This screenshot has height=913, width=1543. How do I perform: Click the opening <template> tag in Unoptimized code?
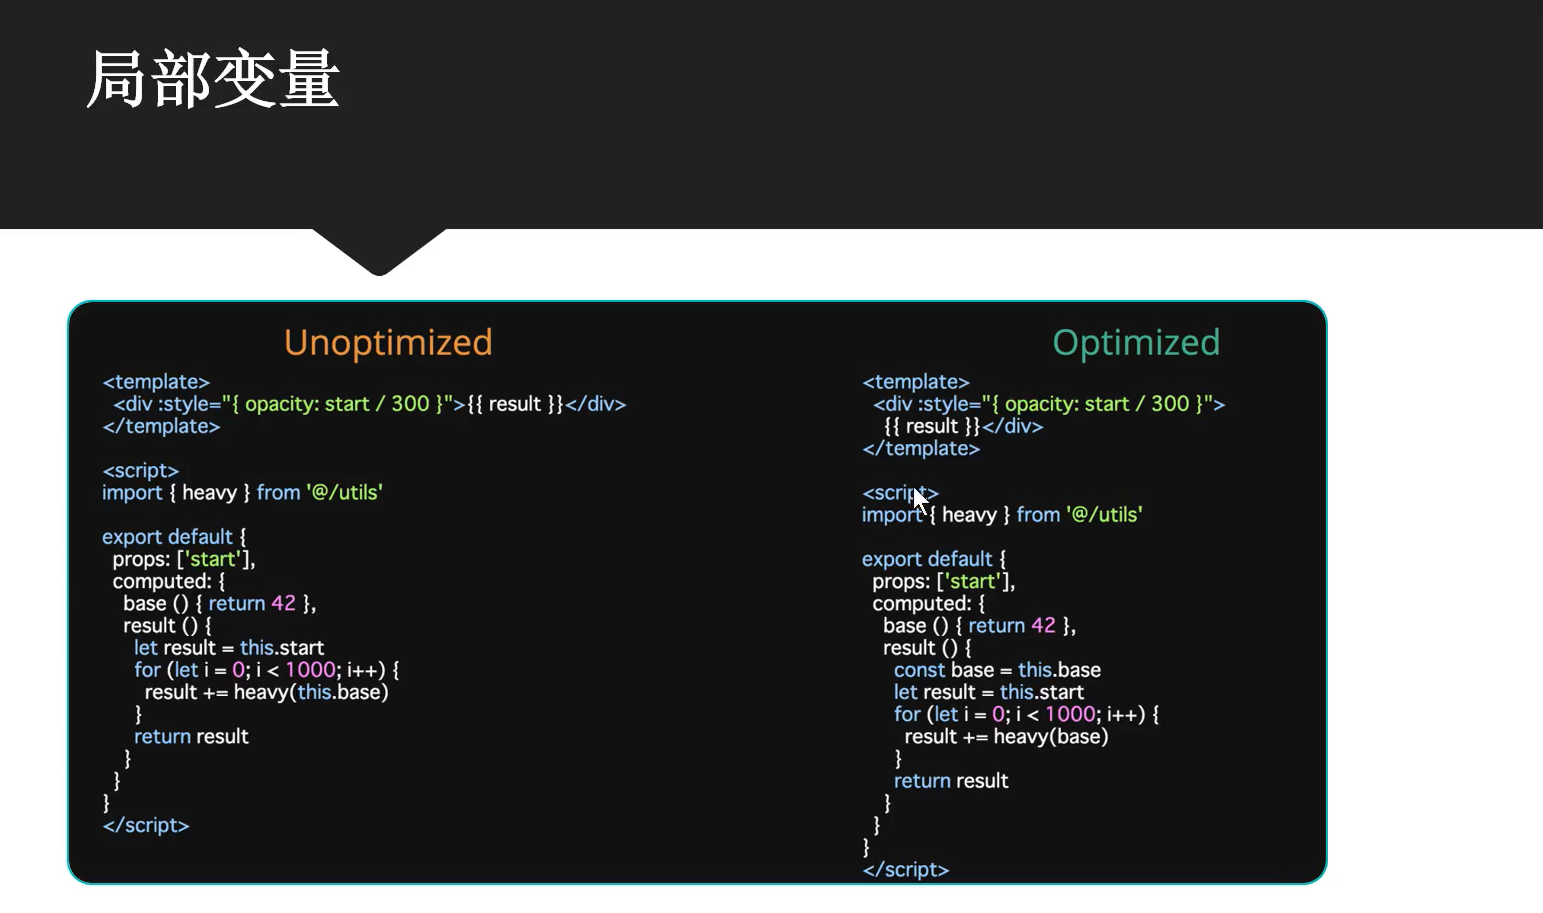pyautogui.click(x=156, y=382)
